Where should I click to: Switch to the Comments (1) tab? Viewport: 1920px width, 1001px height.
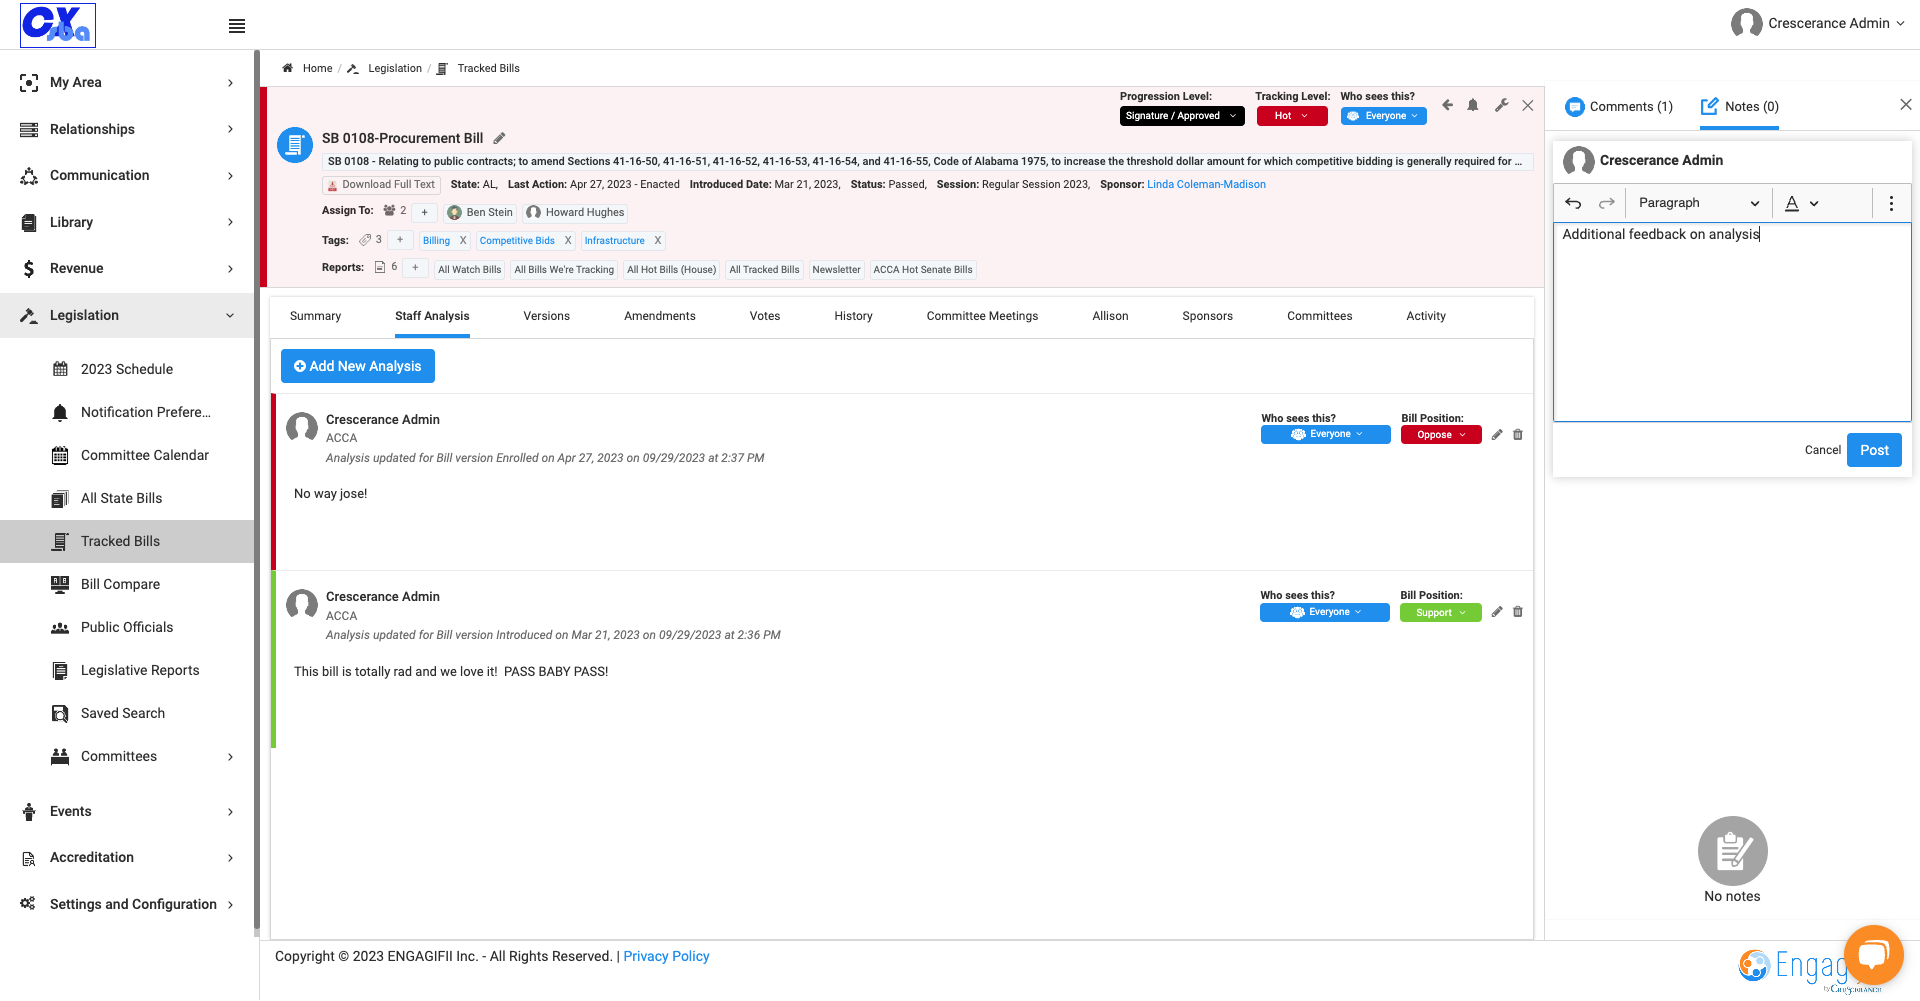tap(1619, 107)
